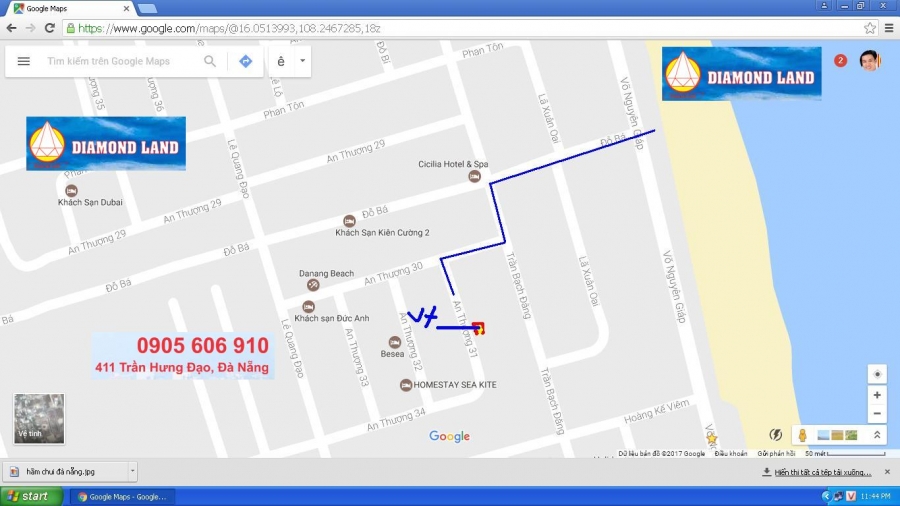Reload the page with the refresh icon
The width and height of the screenshot is (900, 506).
click(50, 28)
